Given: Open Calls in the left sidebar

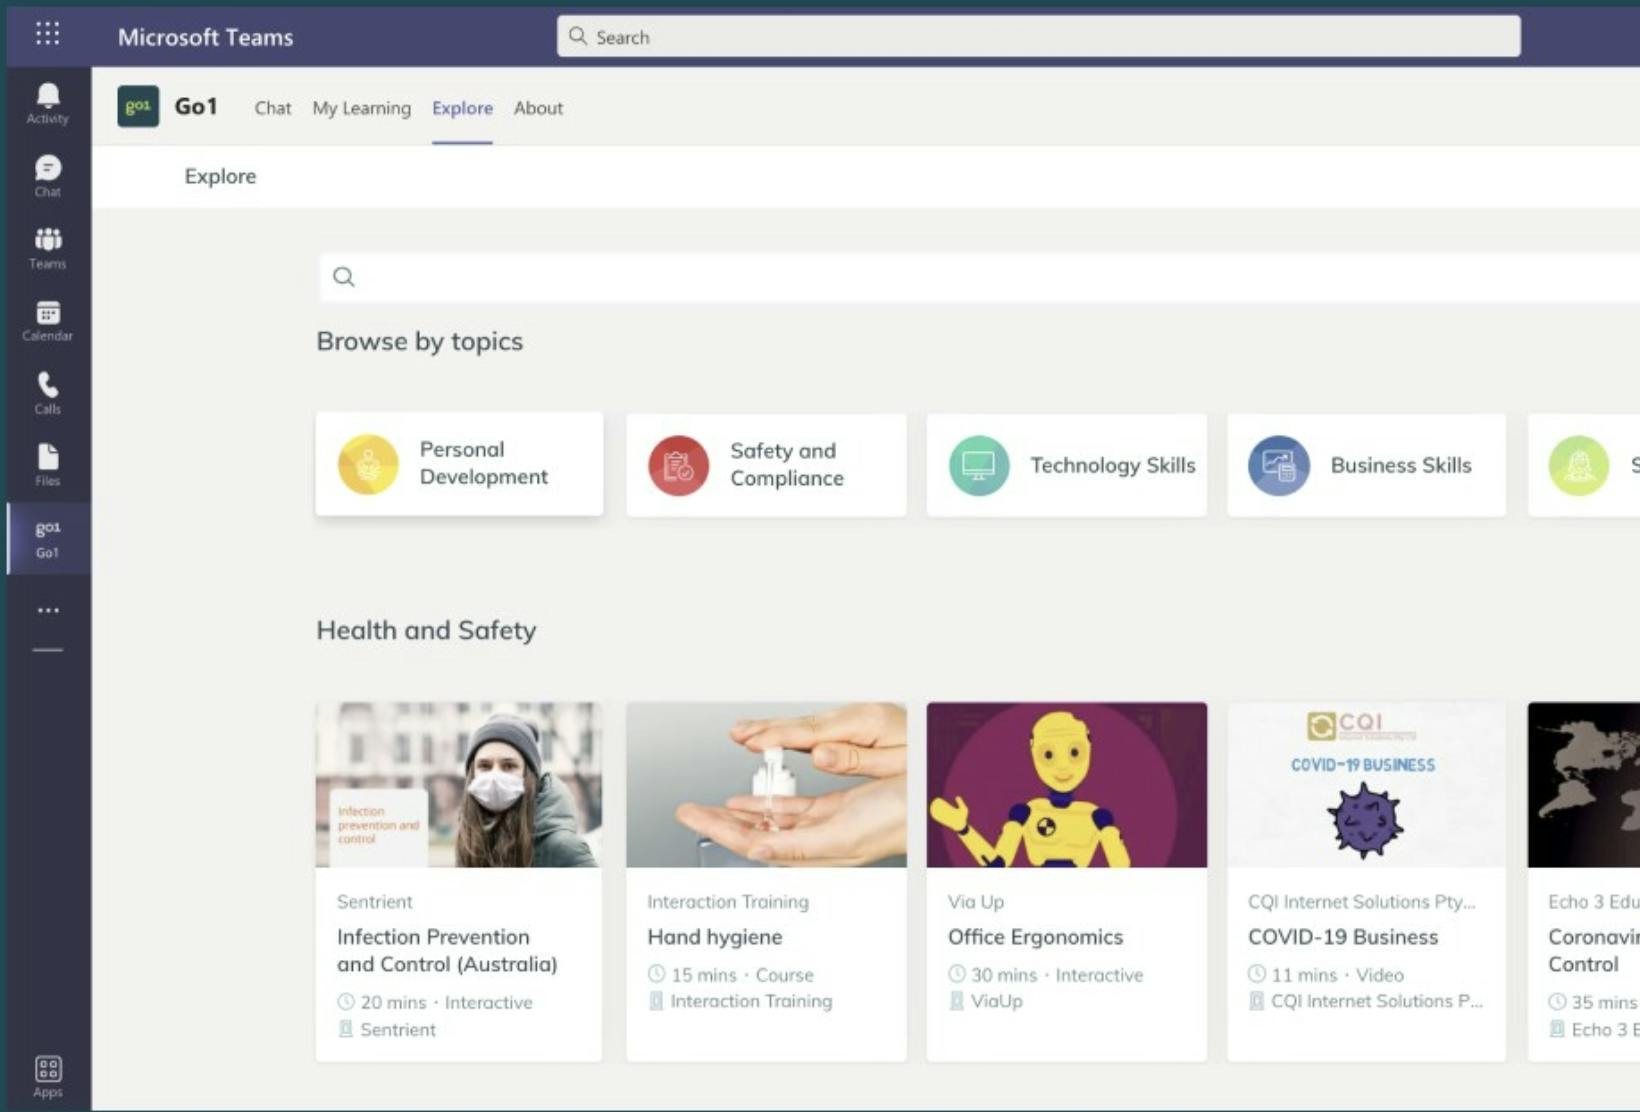Looking at the screenshot, I should tap(47, 393).
